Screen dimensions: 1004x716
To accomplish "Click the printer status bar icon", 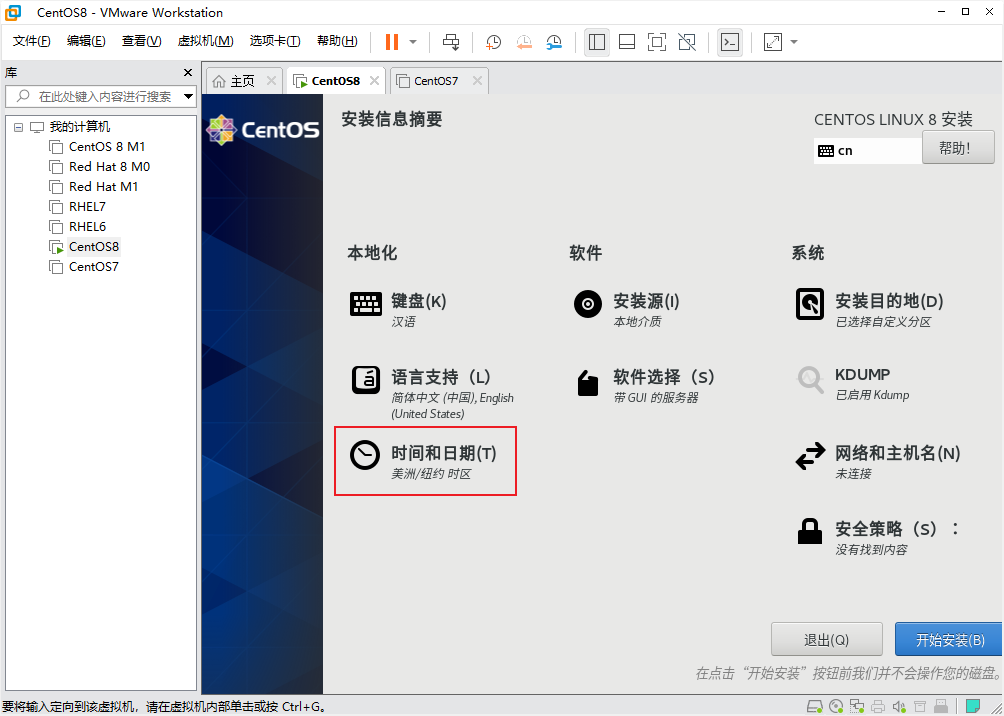I will point(878,707).
